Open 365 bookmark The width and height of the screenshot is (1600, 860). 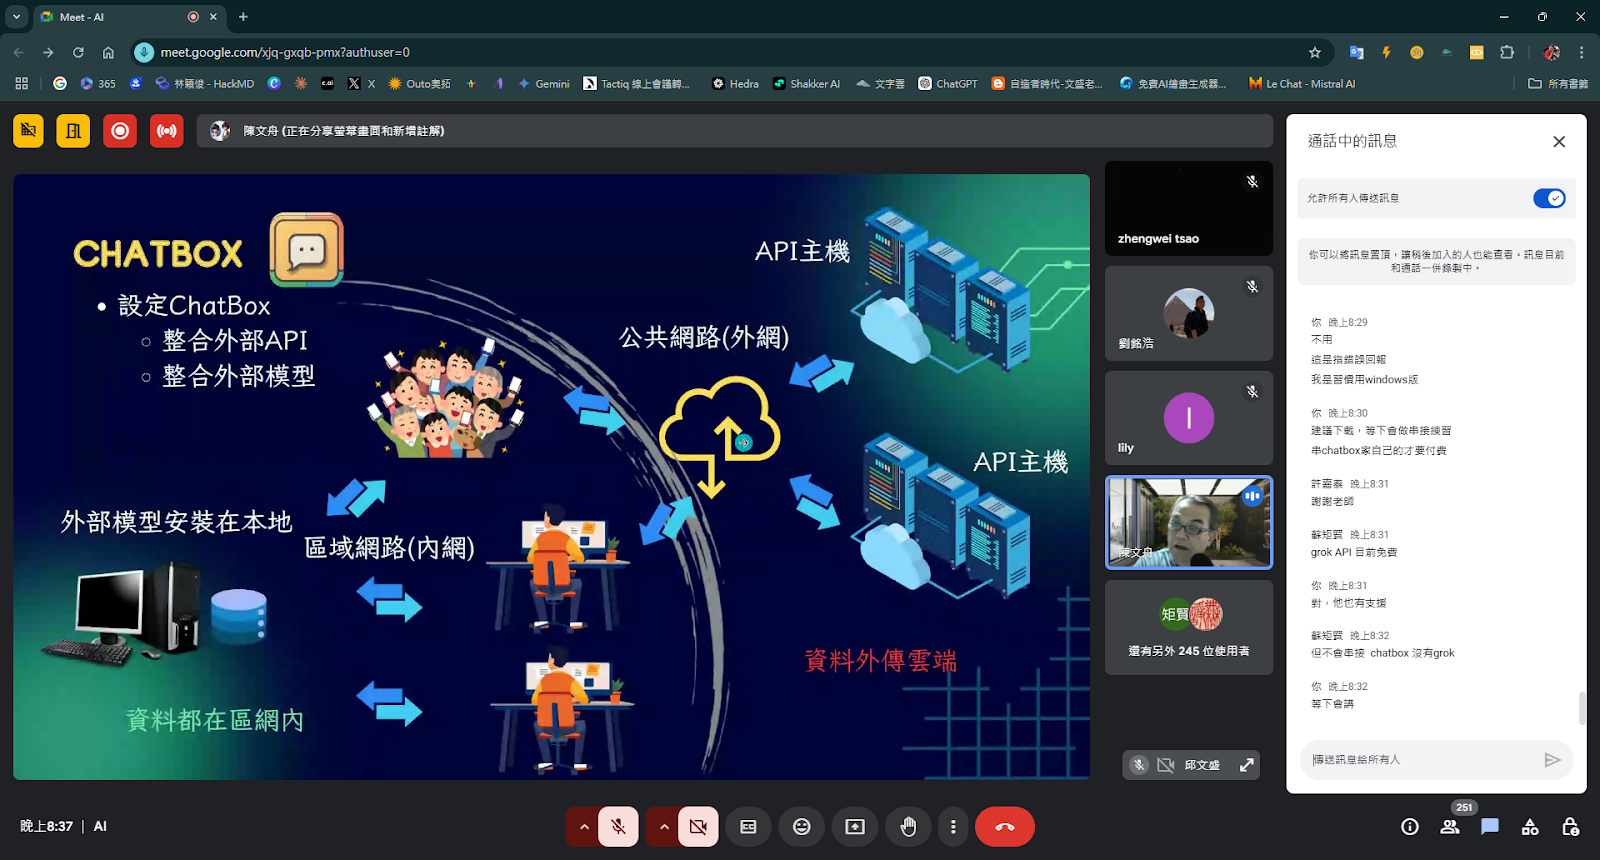point(98,84)
